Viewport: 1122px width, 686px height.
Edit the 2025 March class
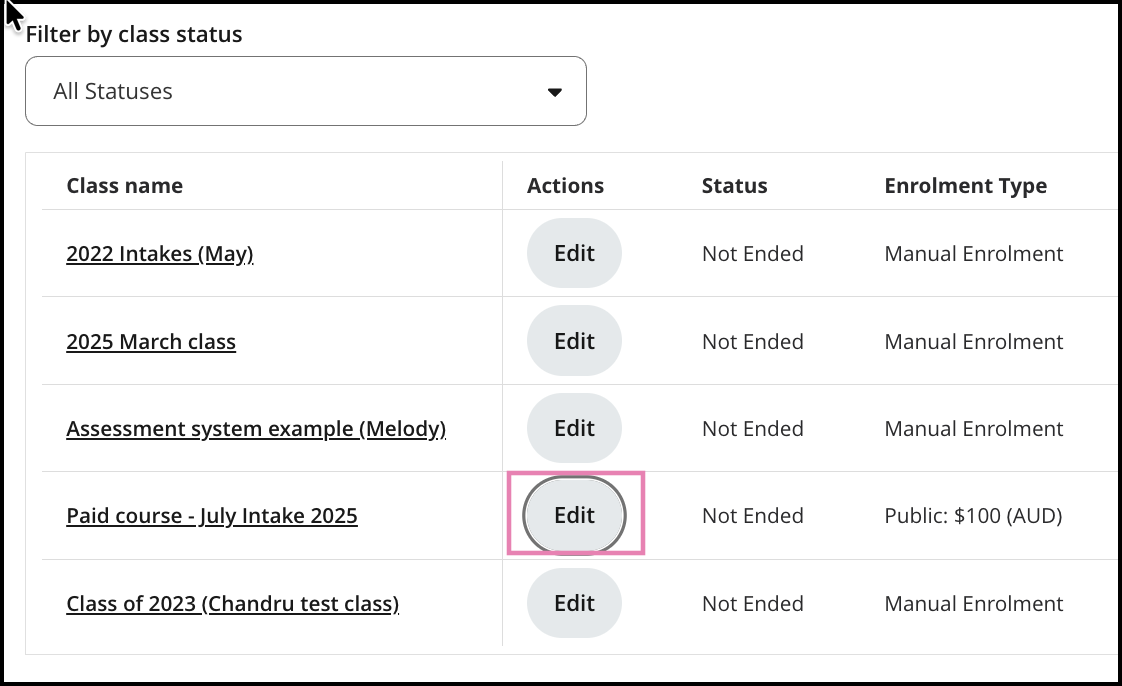(574, 342)
